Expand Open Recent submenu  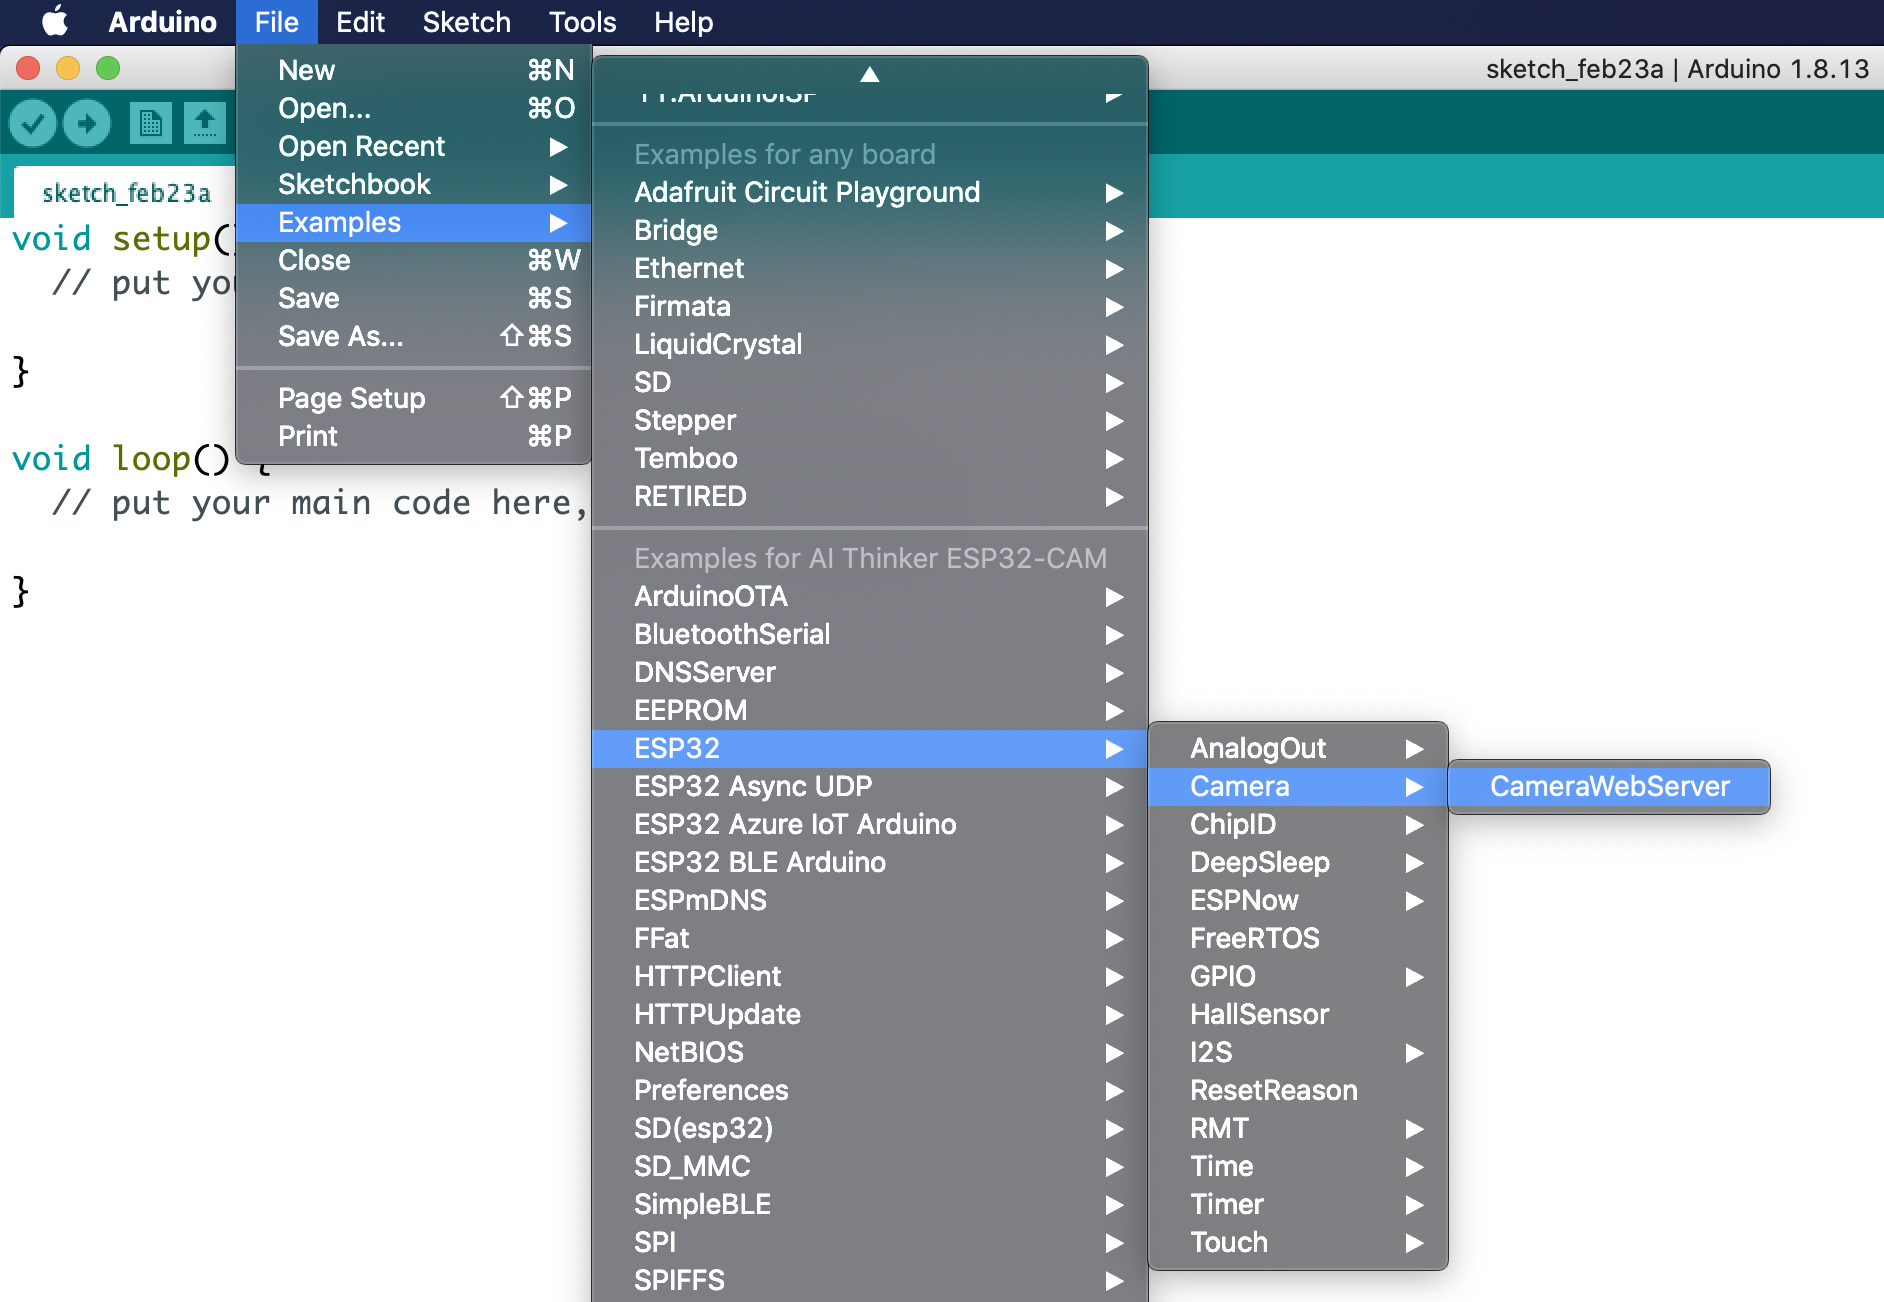pyautogui.click(x=414, y=146)
